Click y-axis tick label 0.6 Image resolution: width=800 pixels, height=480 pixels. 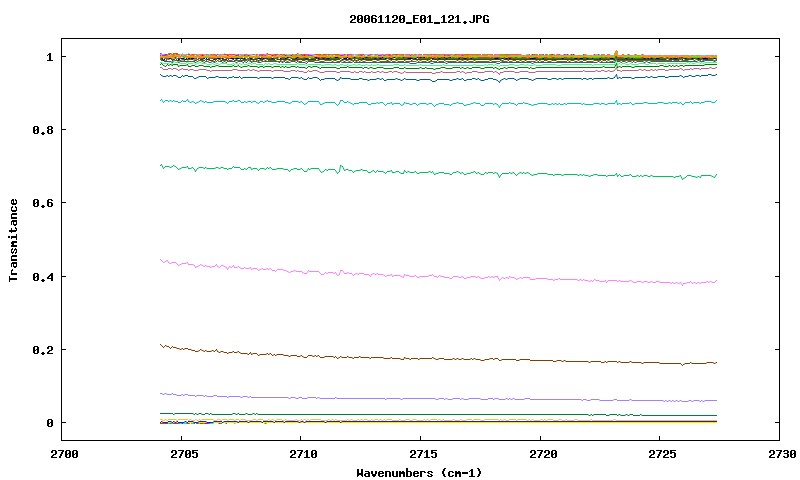(43, 203)
